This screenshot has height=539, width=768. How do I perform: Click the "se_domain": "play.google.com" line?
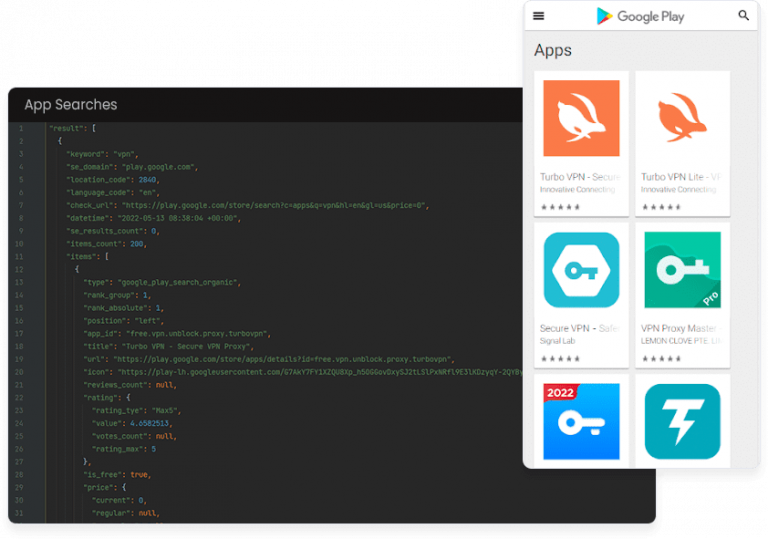(x=132, y=167)
